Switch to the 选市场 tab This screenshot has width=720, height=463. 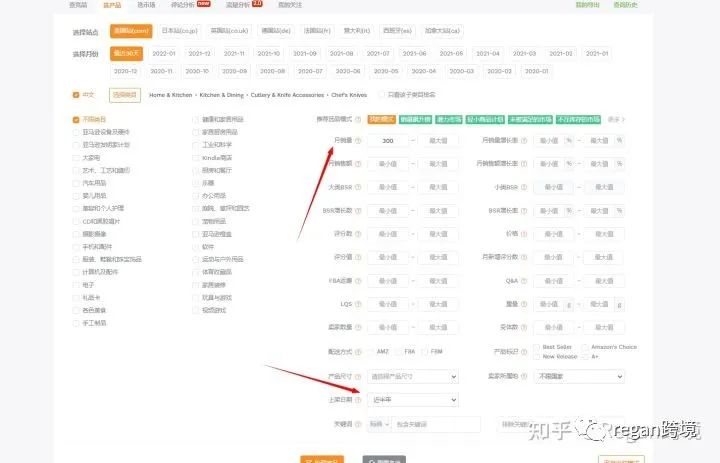[146, 5]
